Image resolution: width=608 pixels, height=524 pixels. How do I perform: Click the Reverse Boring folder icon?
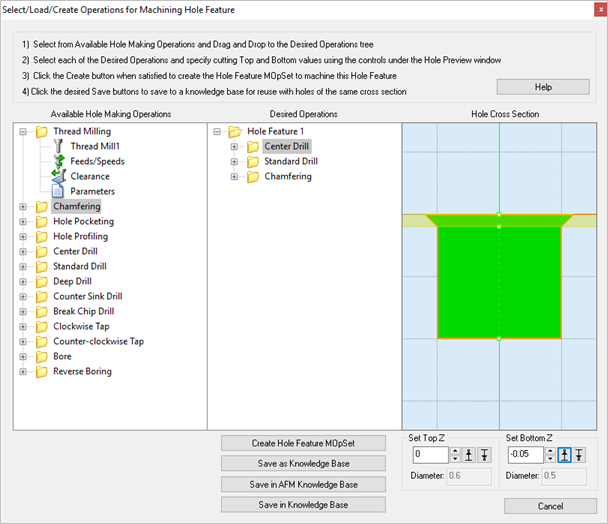coord(41,372)
